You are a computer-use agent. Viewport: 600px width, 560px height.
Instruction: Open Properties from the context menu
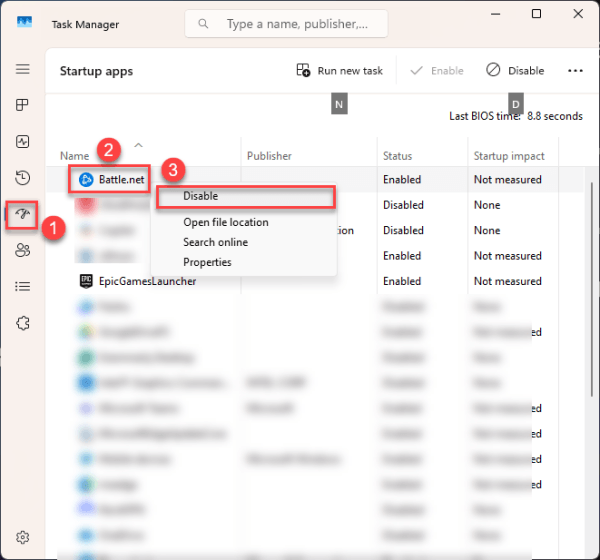(207, 262)
